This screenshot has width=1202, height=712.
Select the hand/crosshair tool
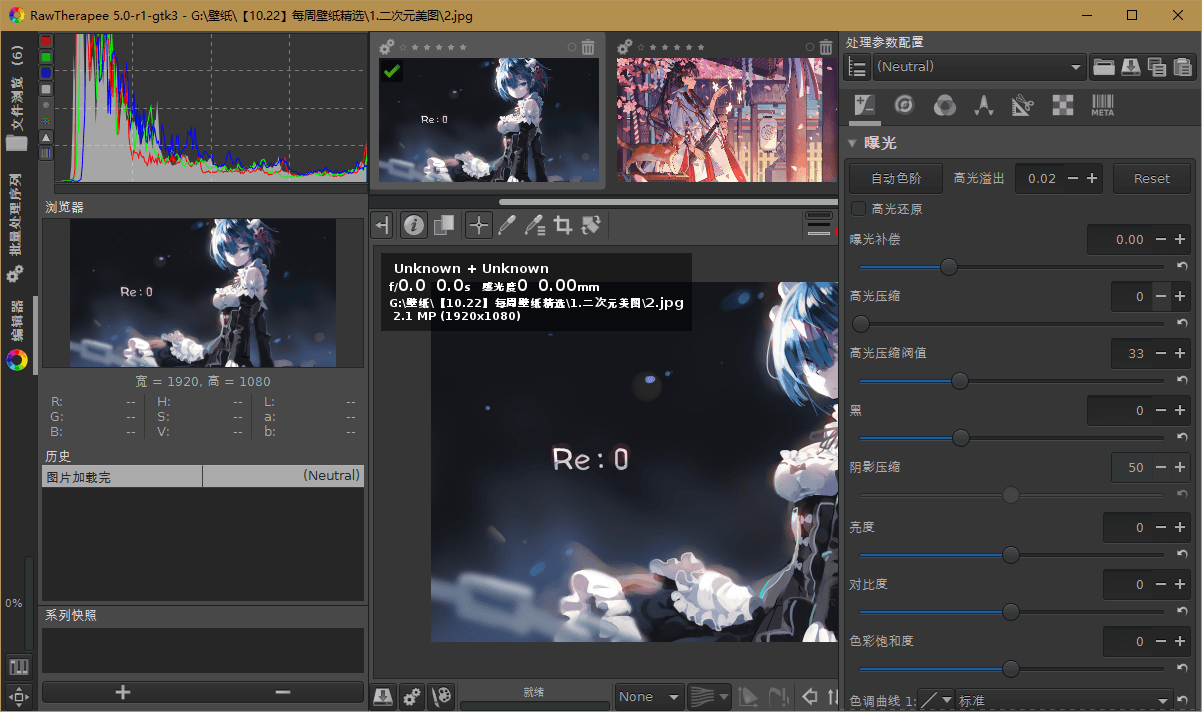pos(479,225)
